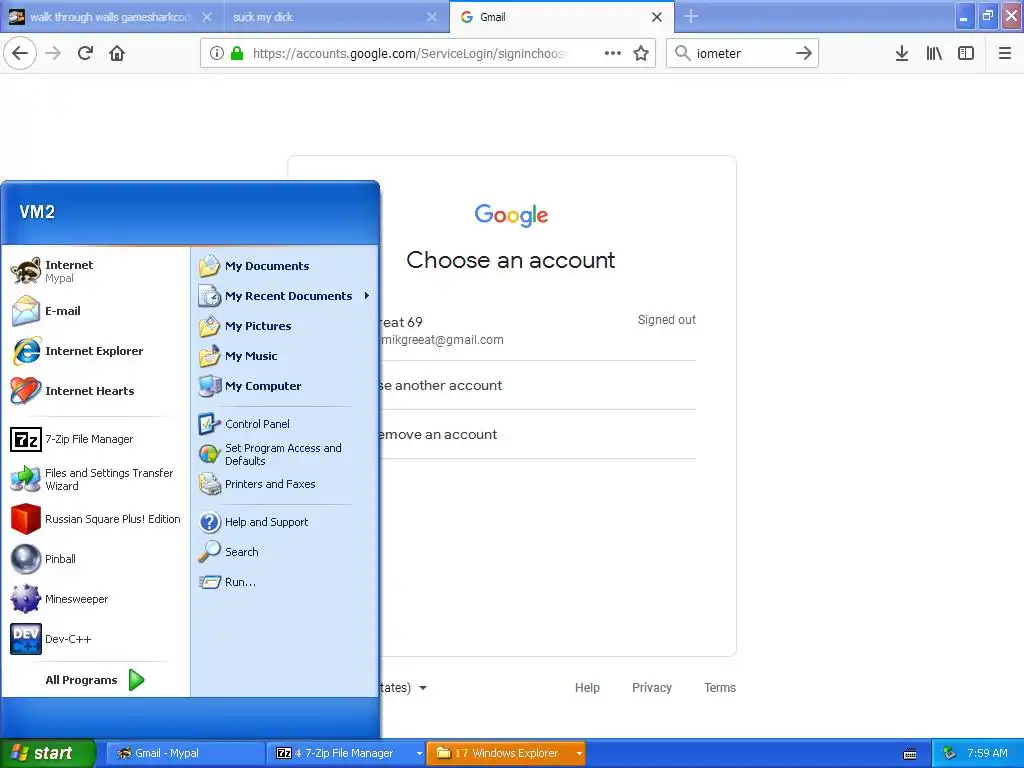Expand 7-Zip File Manager taskbar group
Viewport: 1024px width, 768px height.
click(x=419, y=753)
